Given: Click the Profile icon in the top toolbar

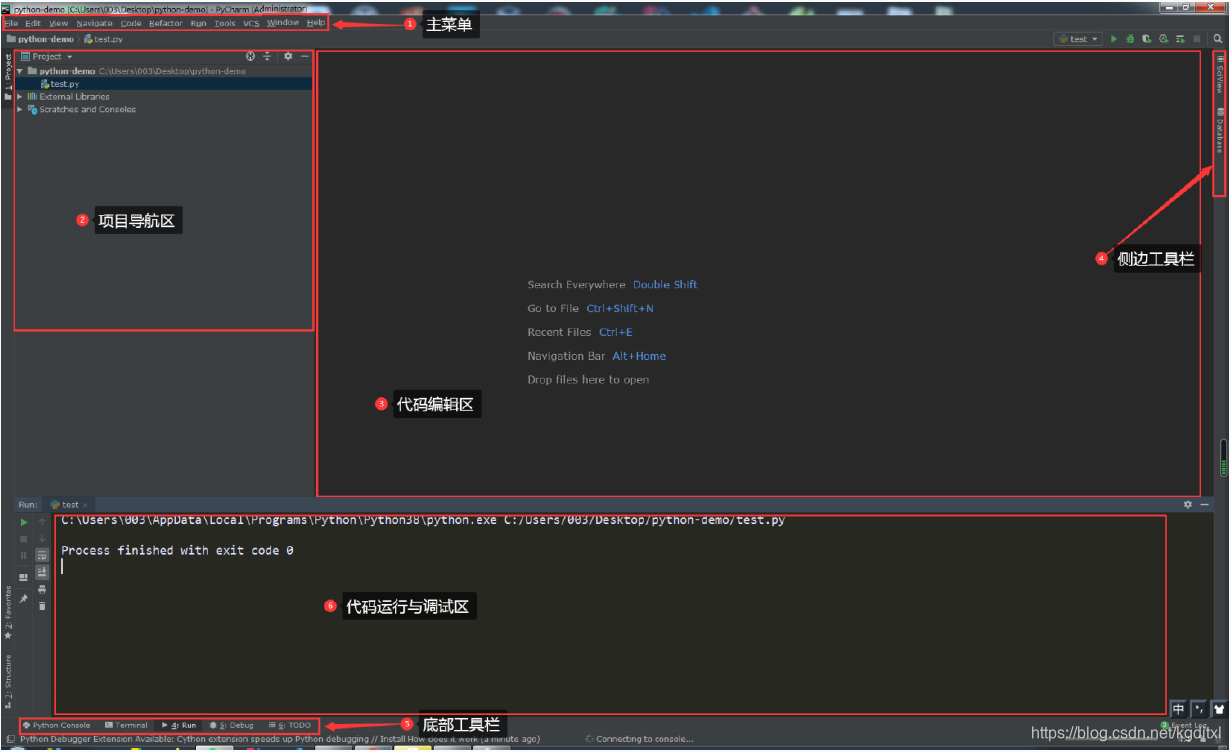Looking at the screenshot, I should 1164,39.
